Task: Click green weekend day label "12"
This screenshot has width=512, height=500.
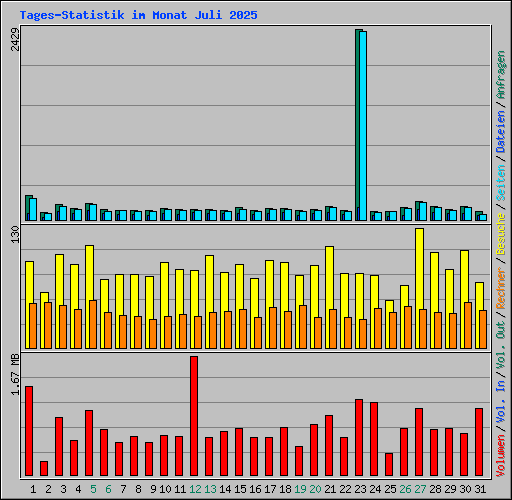Action: point(195,489)
